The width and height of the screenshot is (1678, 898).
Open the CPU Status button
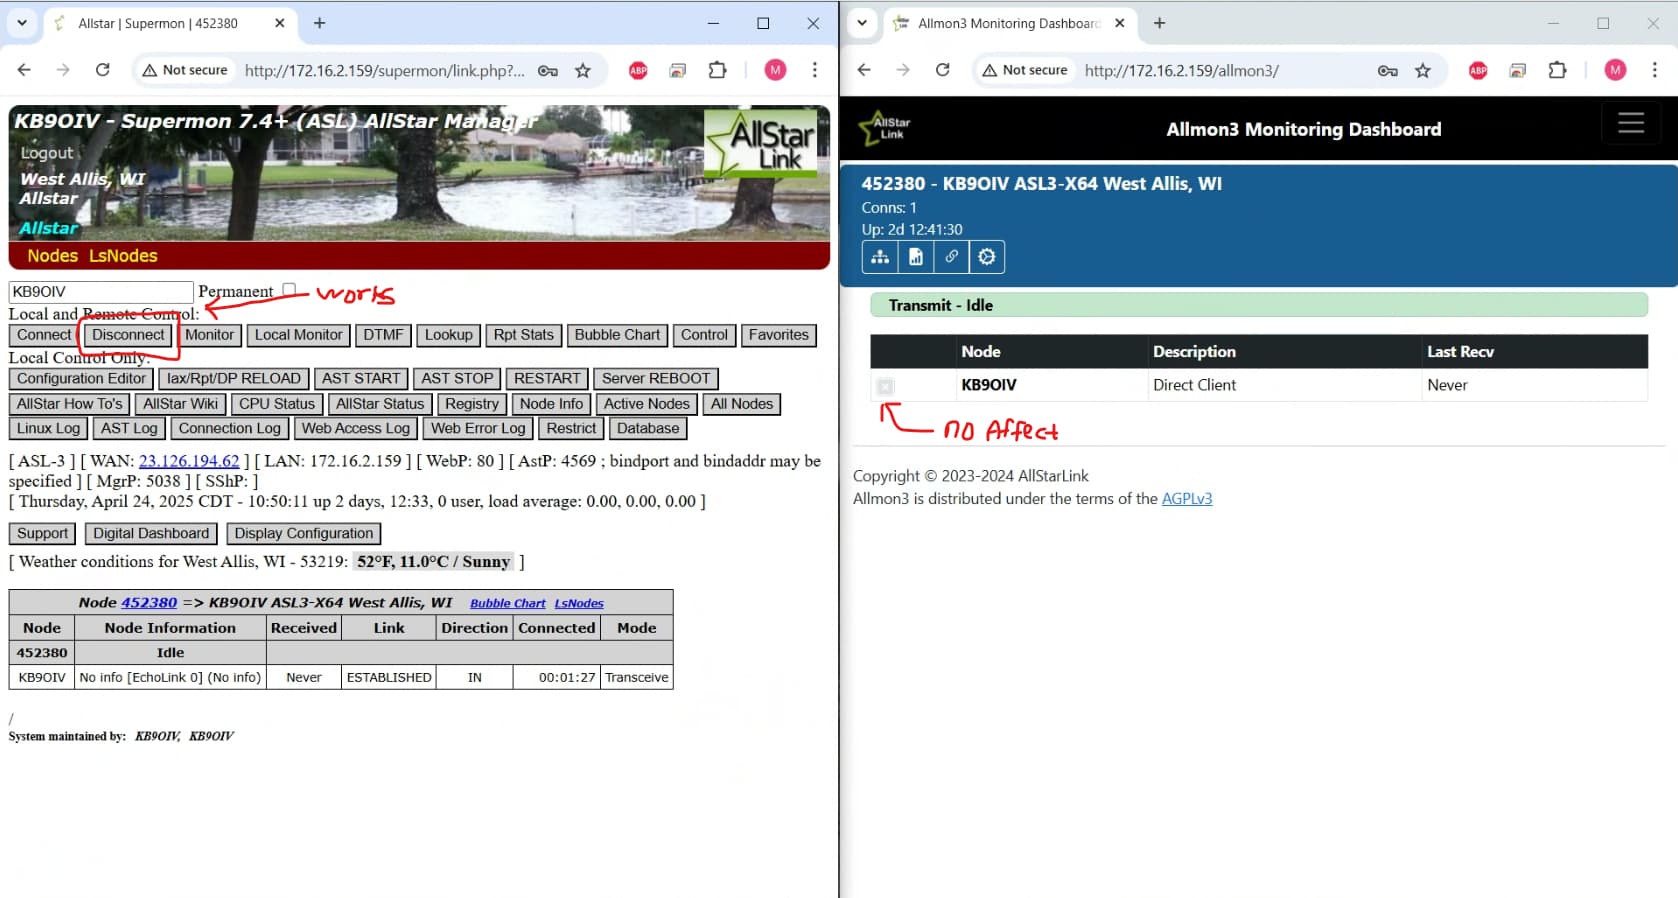pyautogui.click(x=277, y=404)
